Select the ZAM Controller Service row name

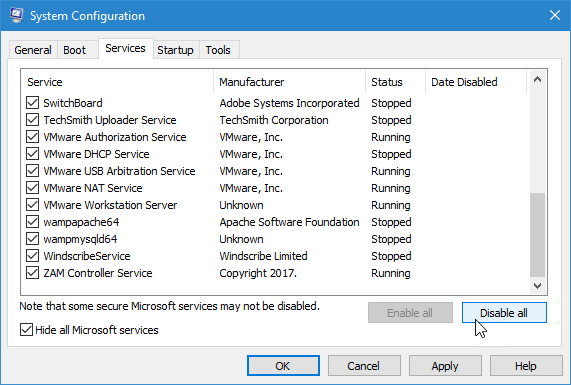pos(98,273)
